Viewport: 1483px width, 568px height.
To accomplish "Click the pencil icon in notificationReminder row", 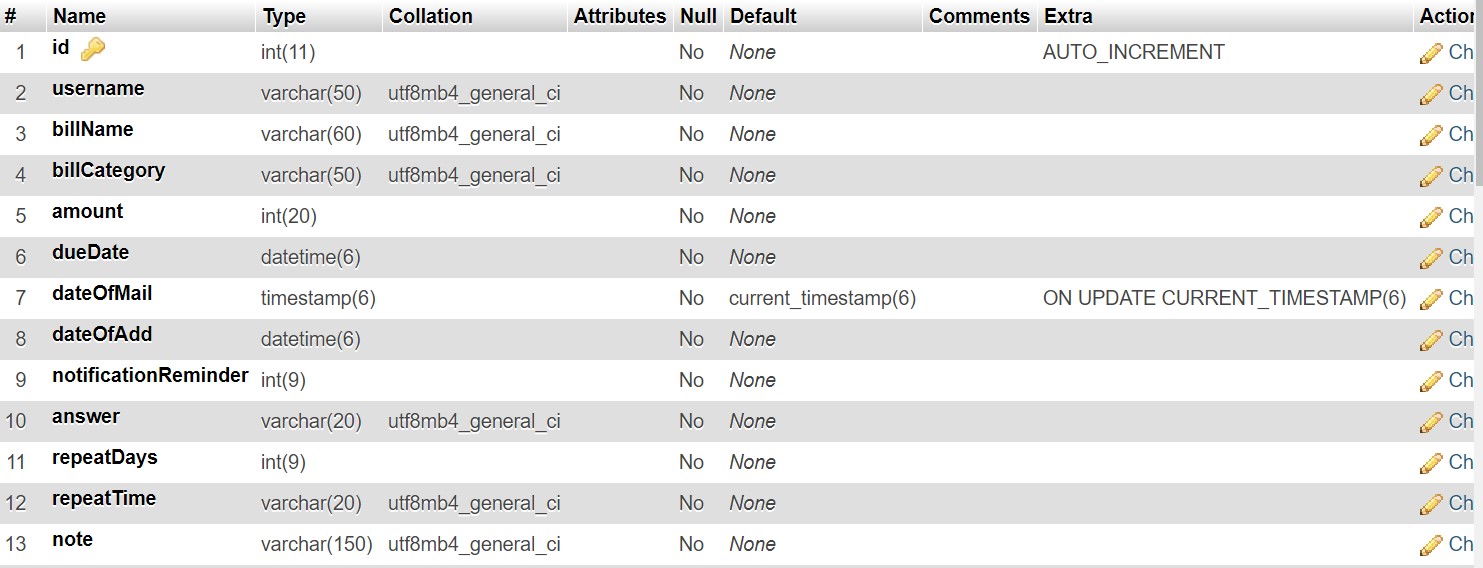I will [x=1431, y=381].
